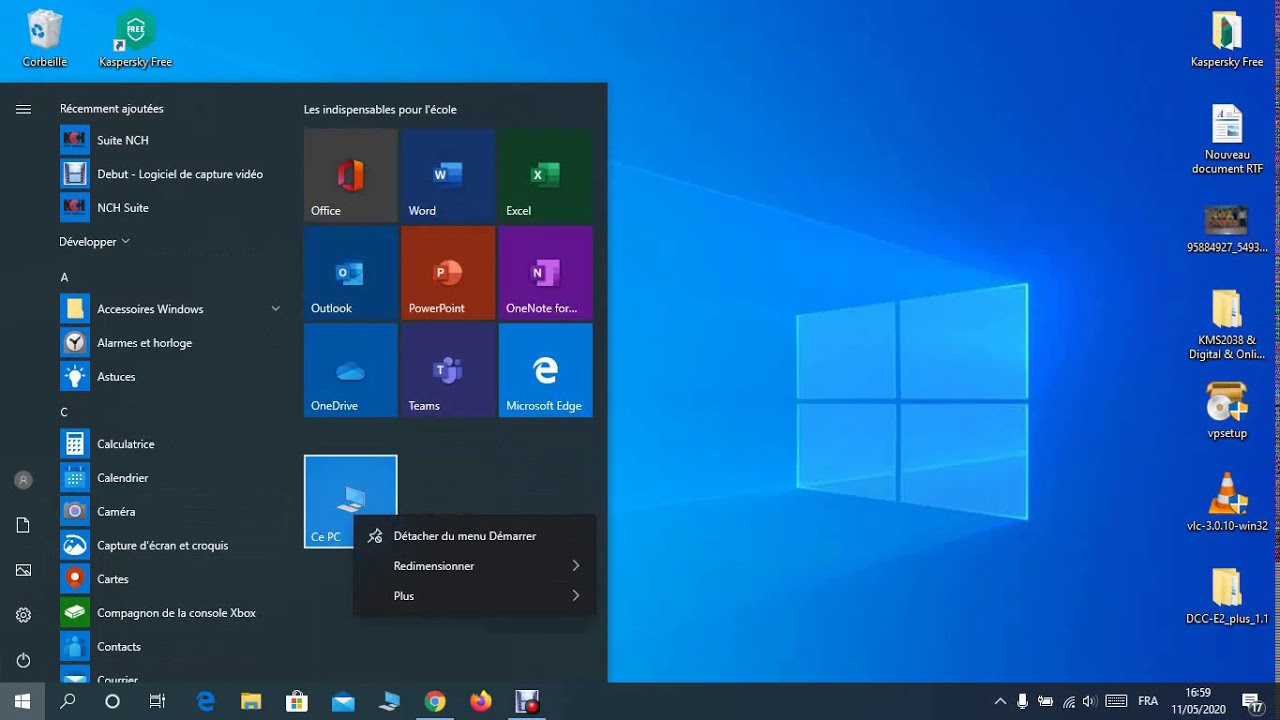The height and width of the screenshot is (720, 1280).
Task: Open Documents icon in Start sidebar
Action: (x=23, y=525)
